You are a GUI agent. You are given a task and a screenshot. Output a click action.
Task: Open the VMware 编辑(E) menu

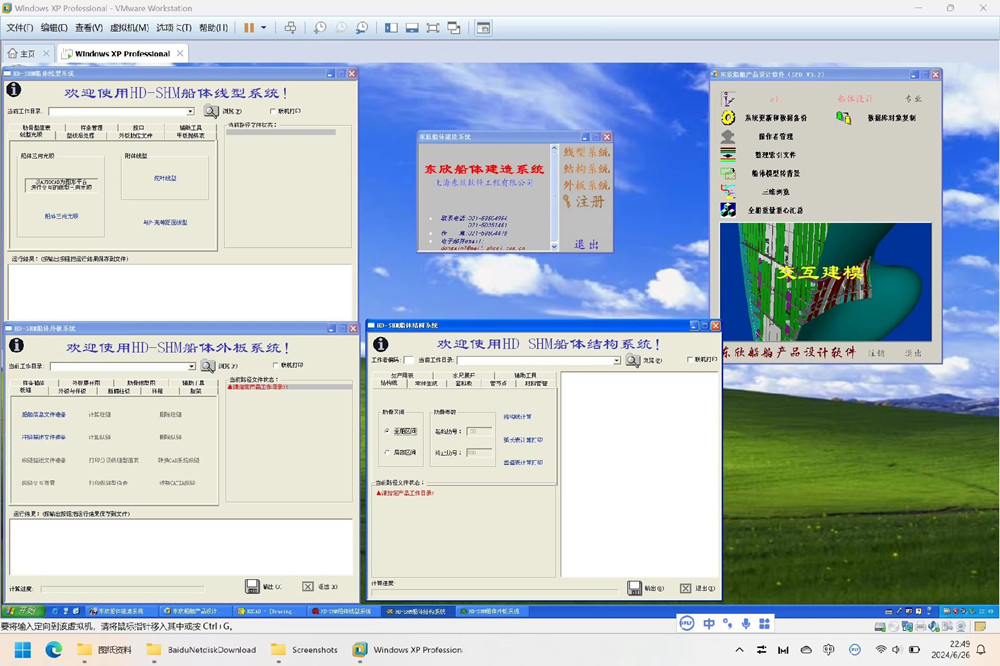(54, 27)
